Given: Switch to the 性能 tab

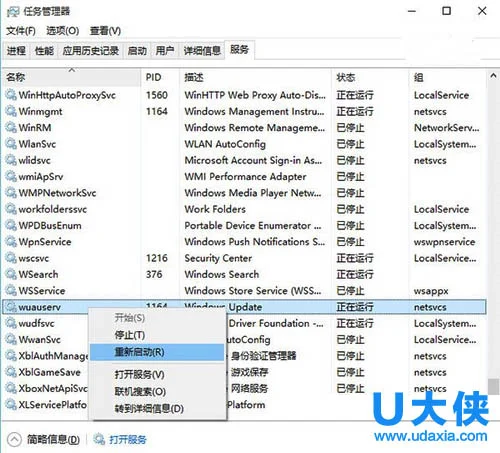Looking at the screenshot, I should click(44, 51).
